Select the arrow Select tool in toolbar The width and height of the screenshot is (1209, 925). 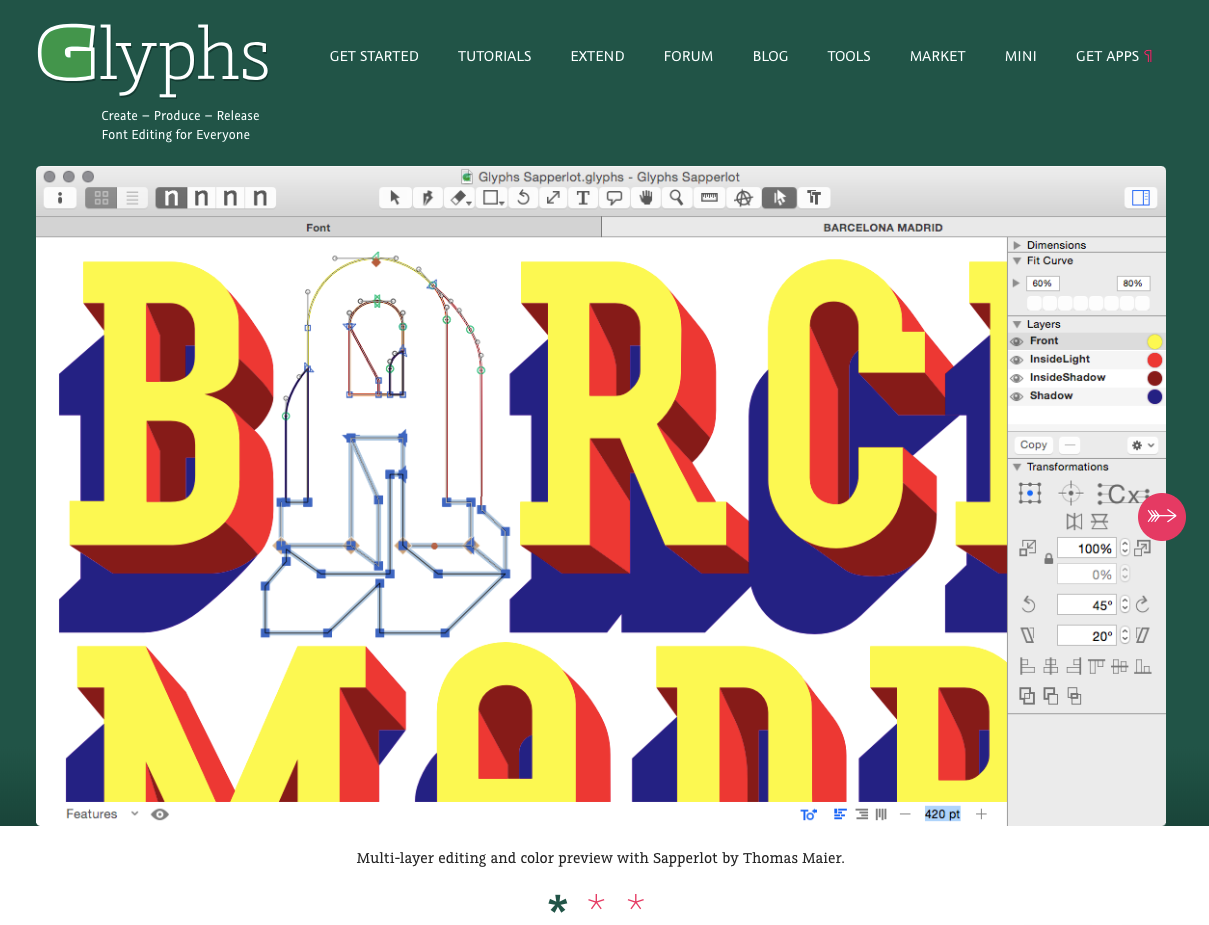point(395,198)
